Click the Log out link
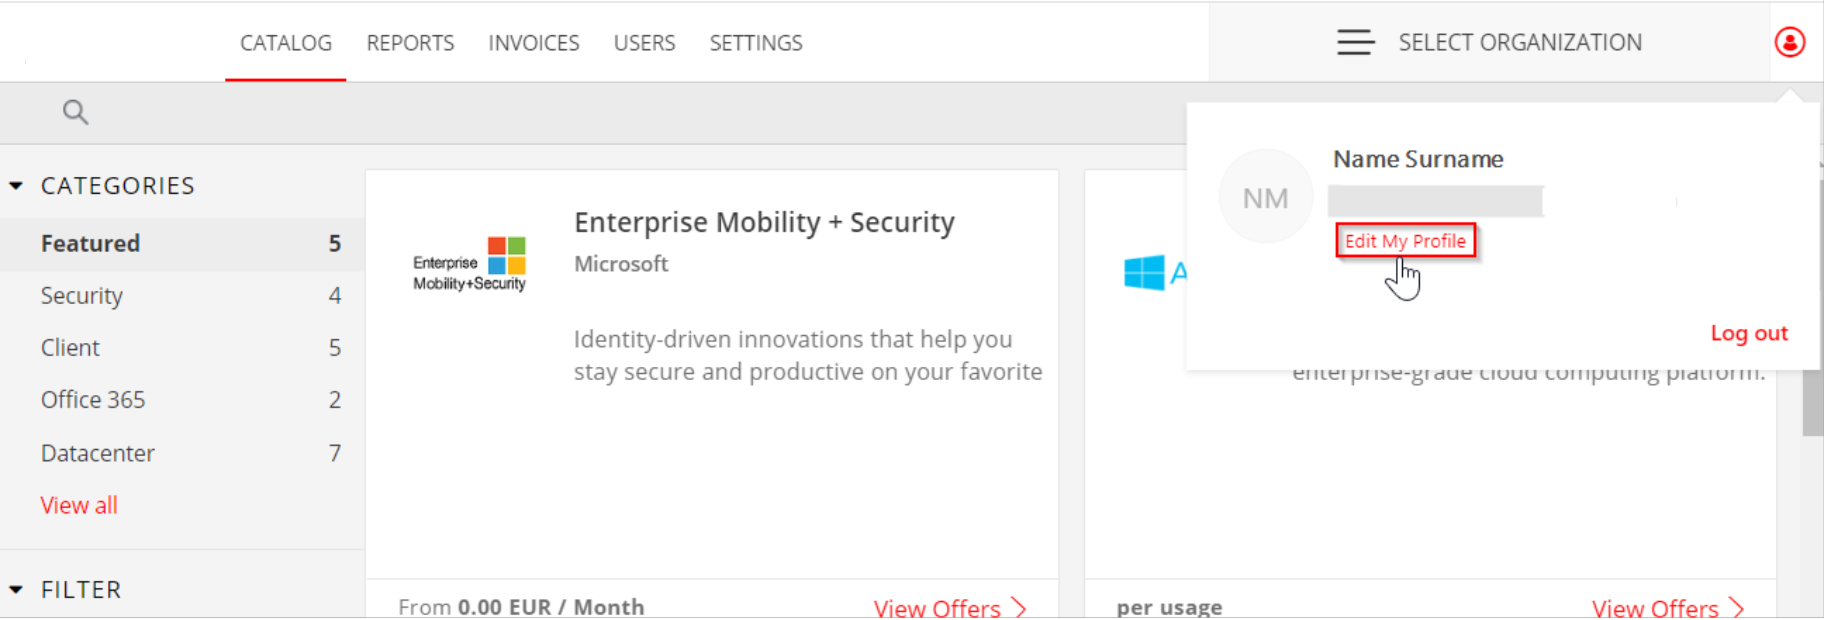The width and height of the screenshot is (1824, 620). pyautogui.click(x=1749, y=333)
